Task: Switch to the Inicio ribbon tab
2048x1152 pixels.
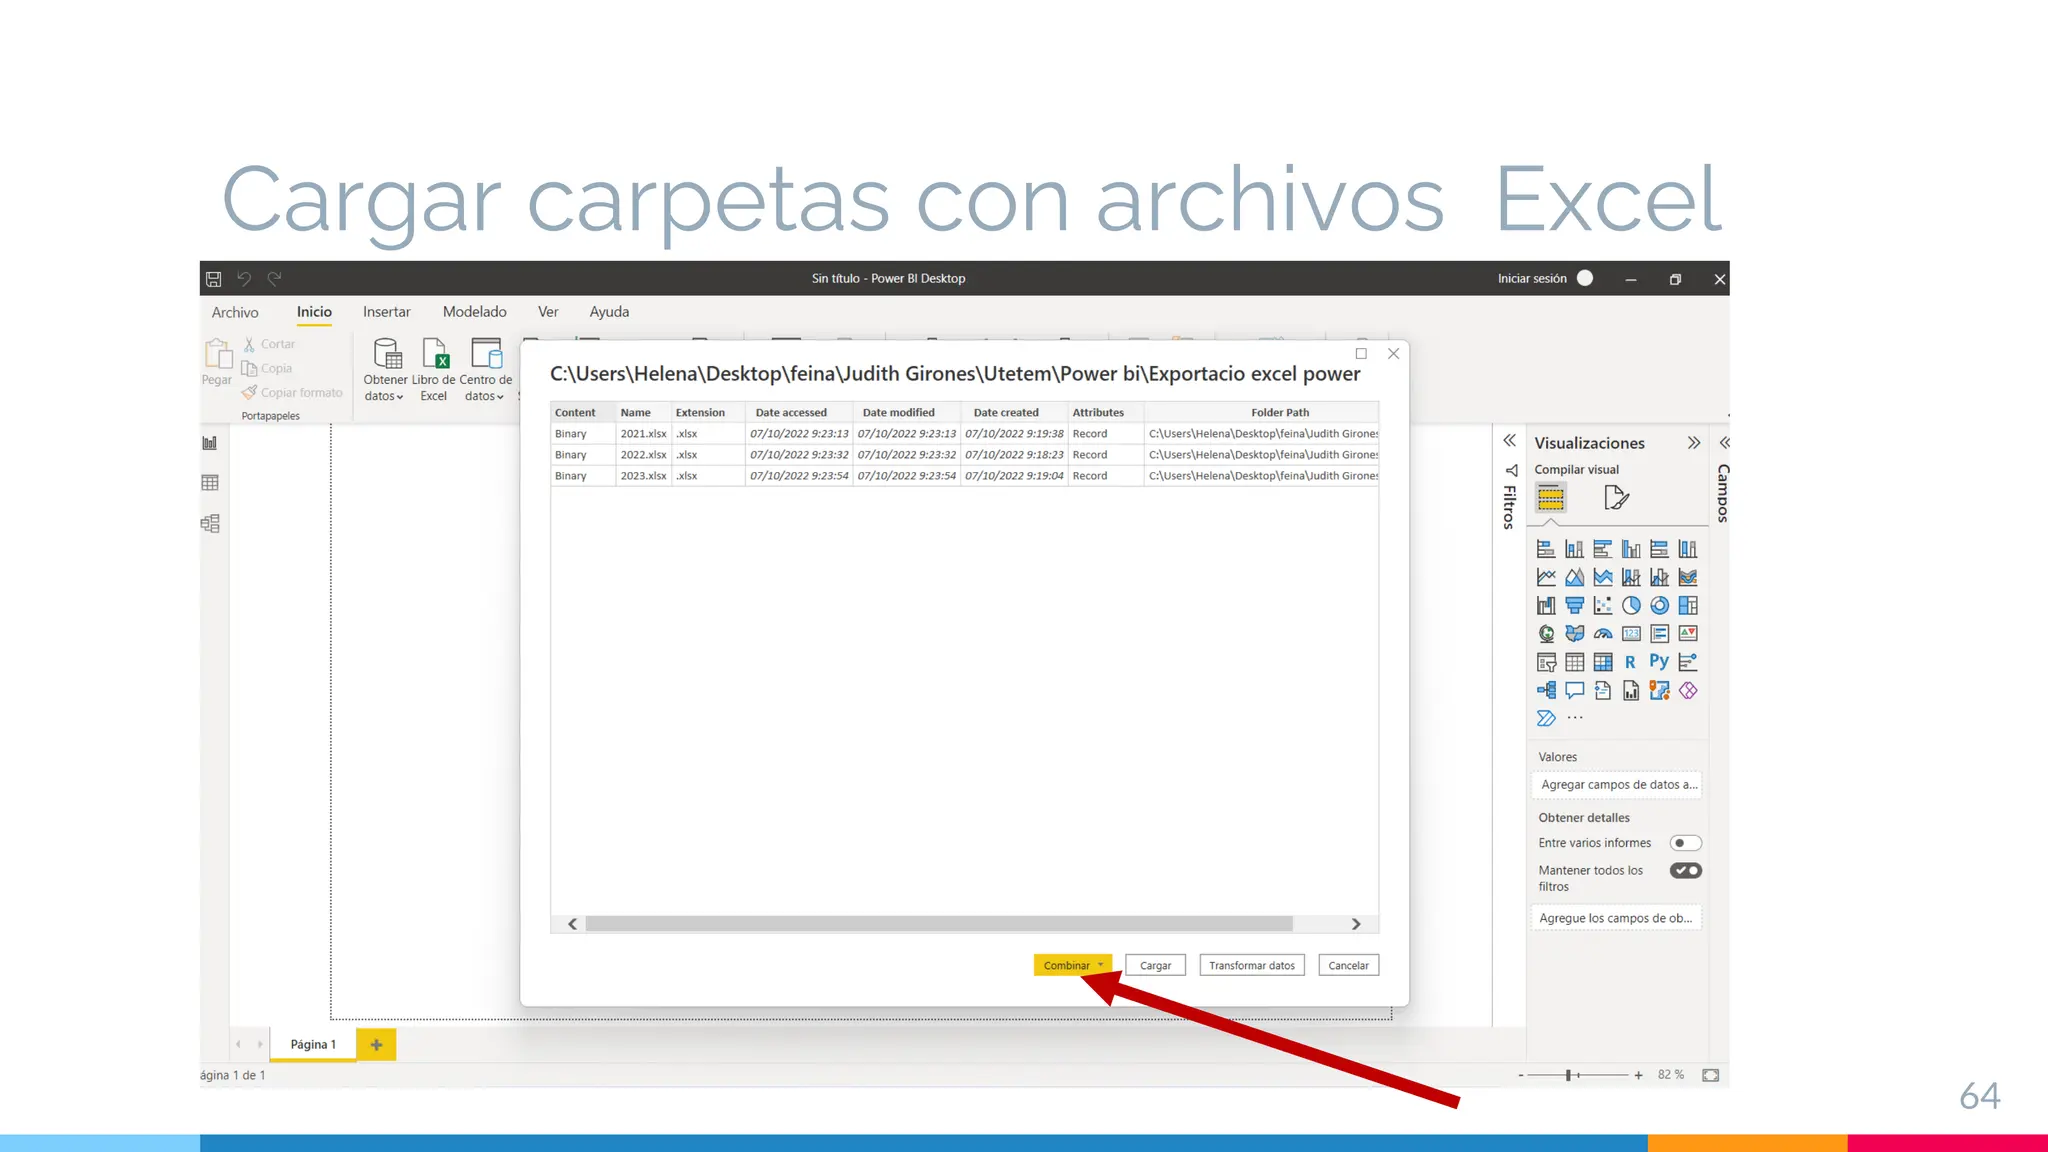Action: [314, 312]
